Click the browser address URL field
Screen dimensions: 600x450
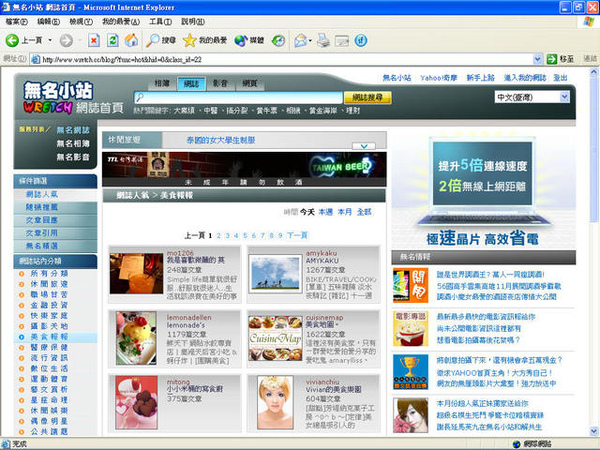(x=287, y=59)
